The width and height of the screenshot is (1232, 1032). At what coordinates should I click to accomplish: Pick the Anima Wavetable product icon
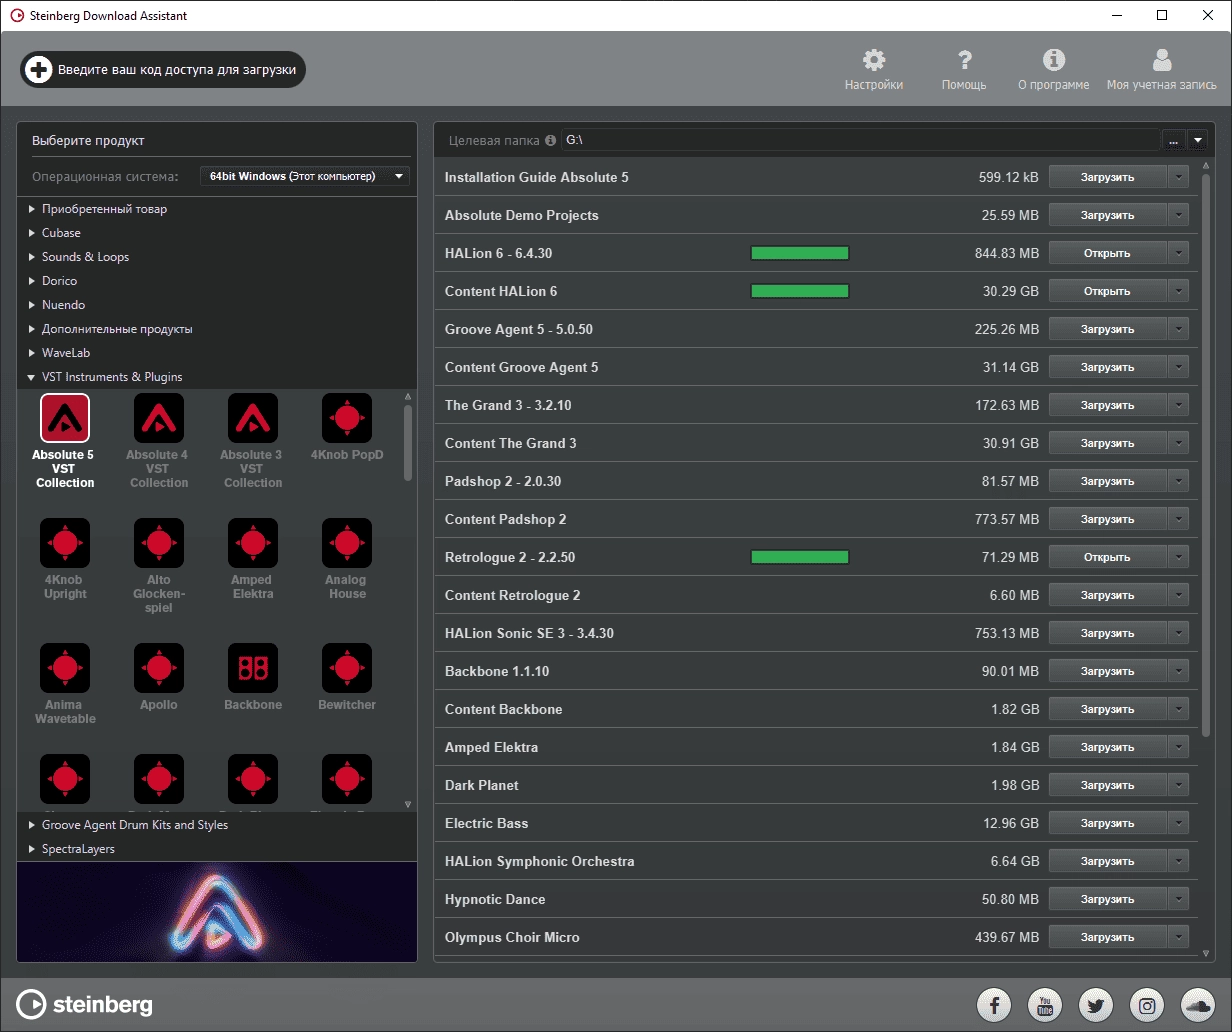click(65, 668)
